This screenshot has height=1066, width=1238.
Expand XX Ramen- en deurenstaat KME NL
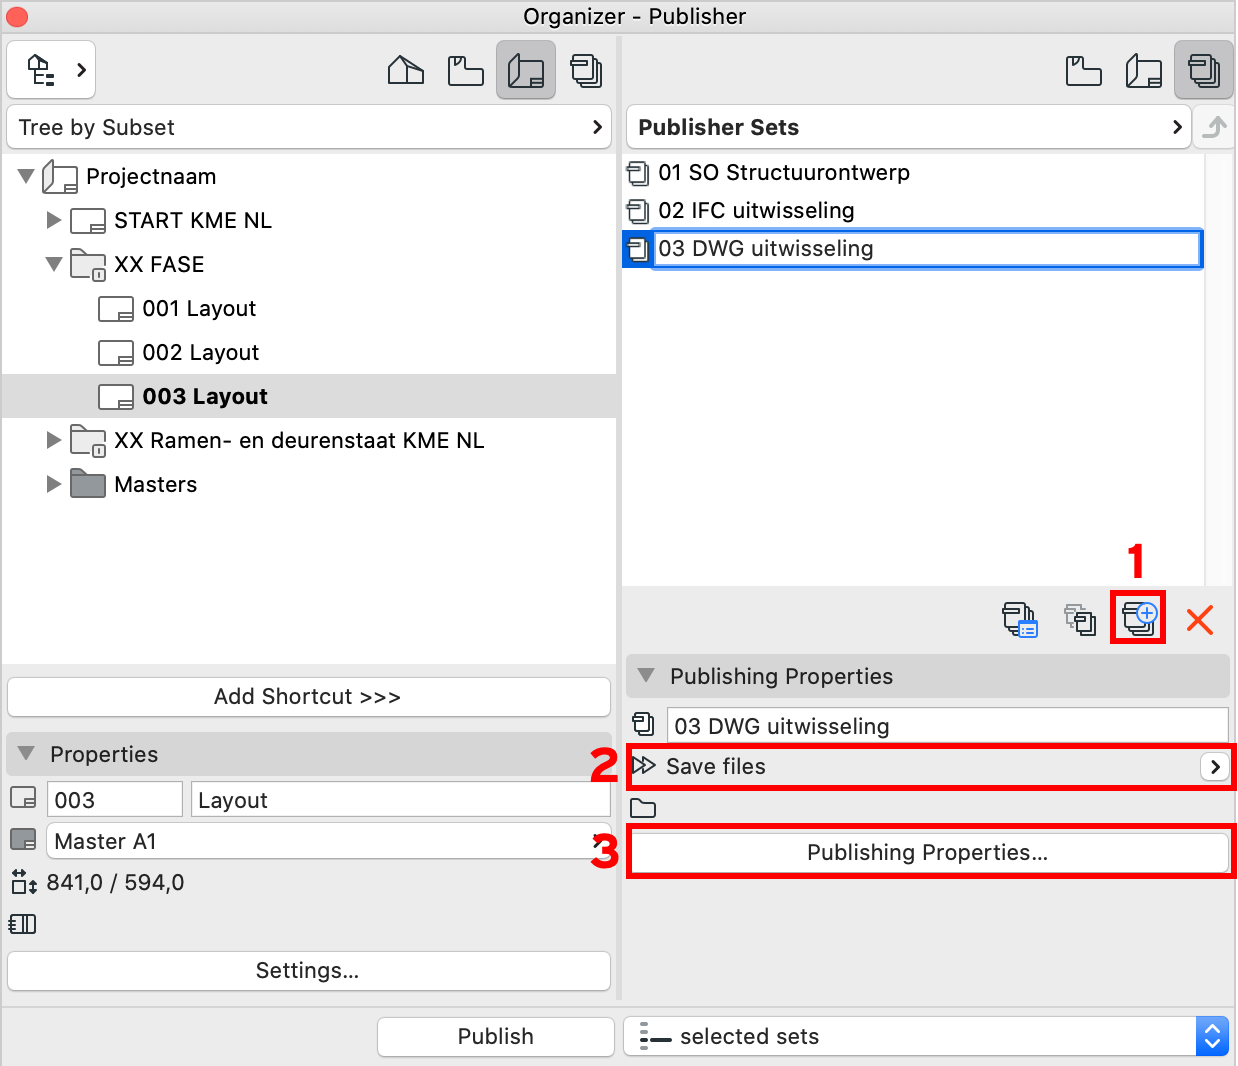point(54,440)
